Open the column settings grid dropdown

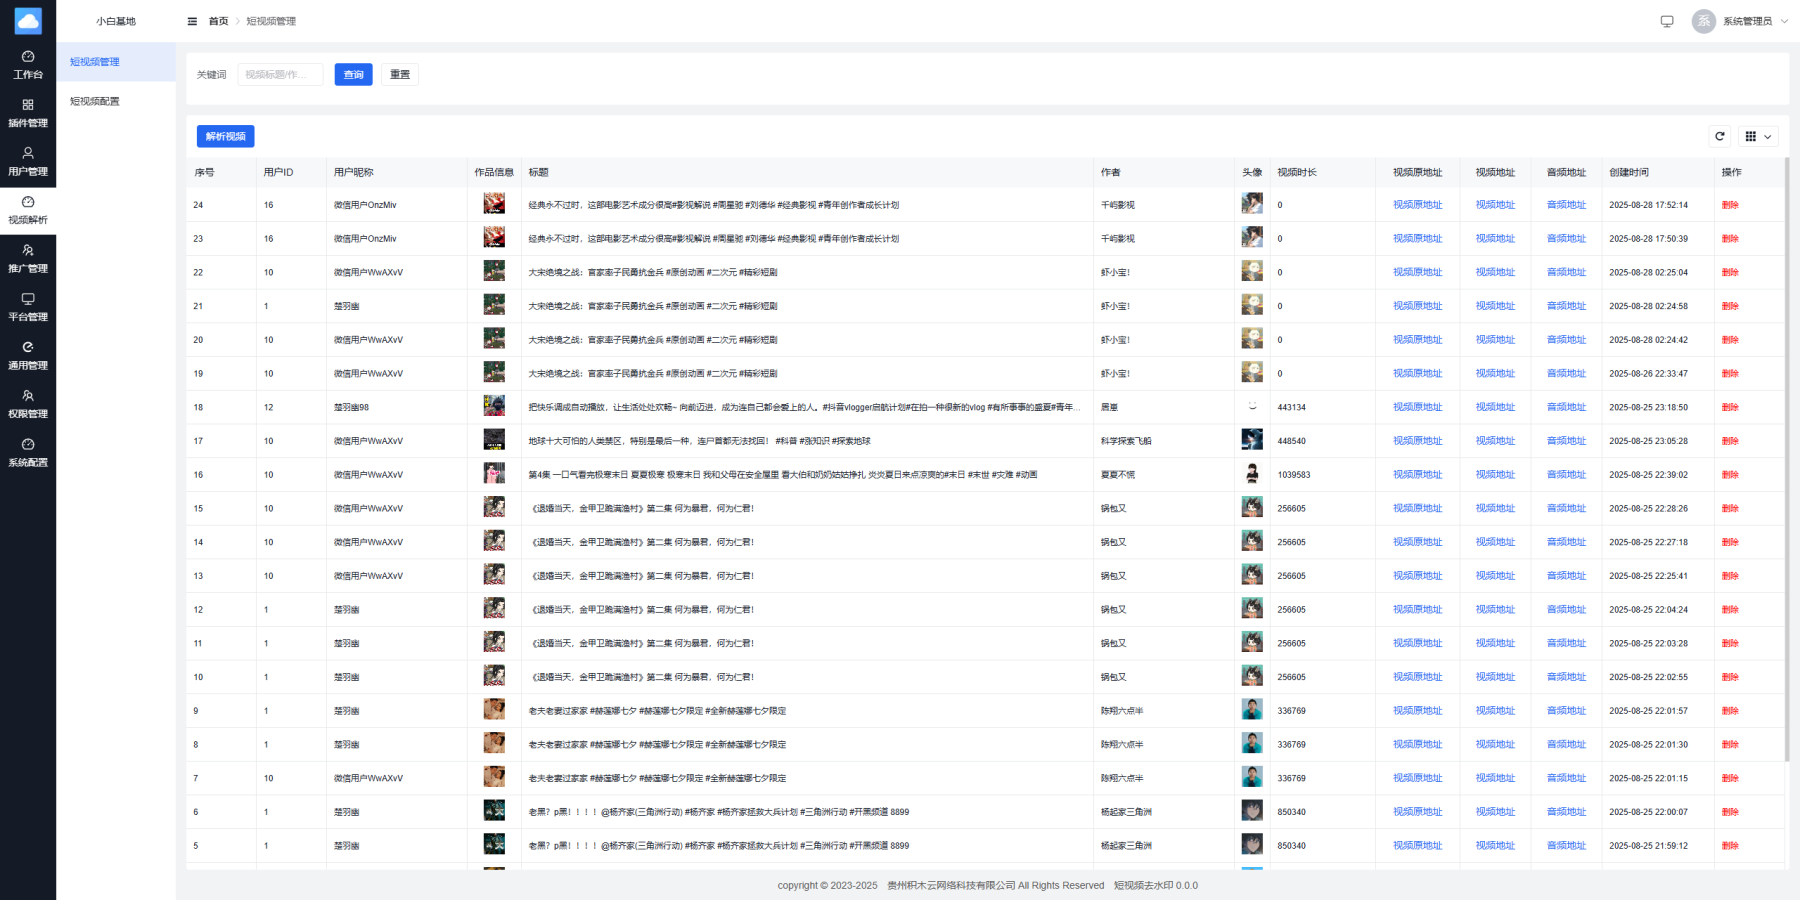(x=1758, y=136)
